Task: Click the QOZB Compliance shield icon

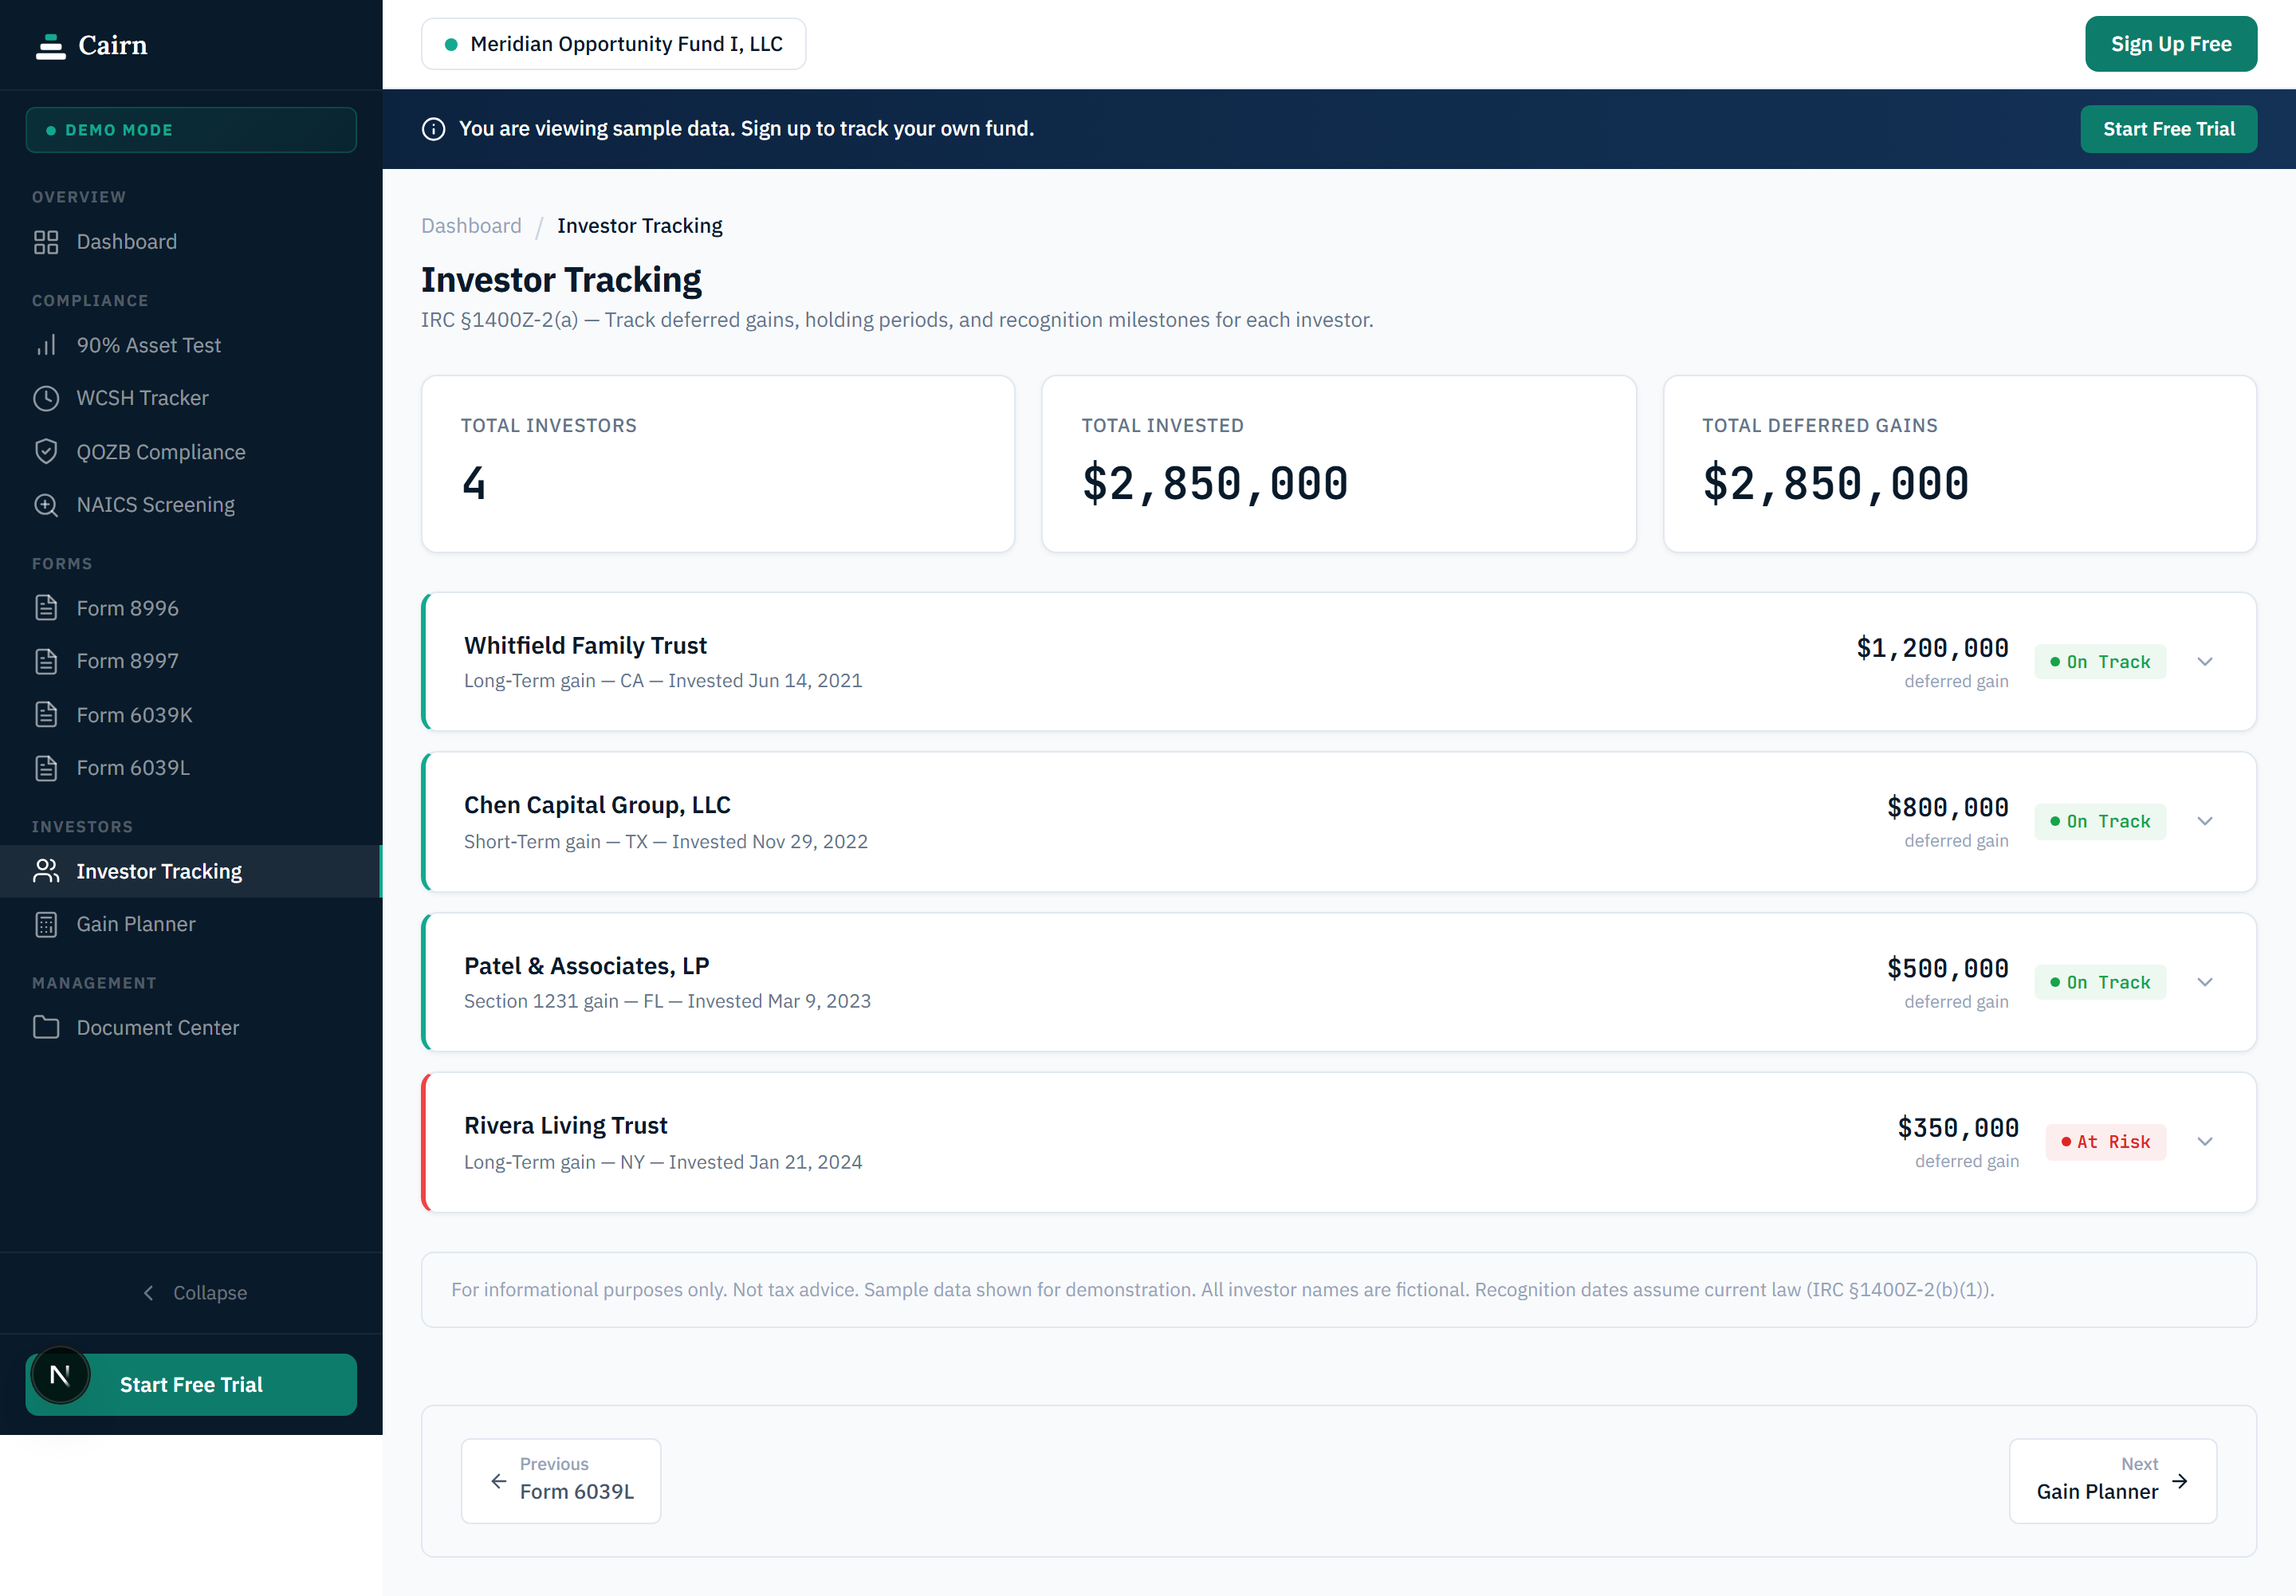Action: pos(46,452)
